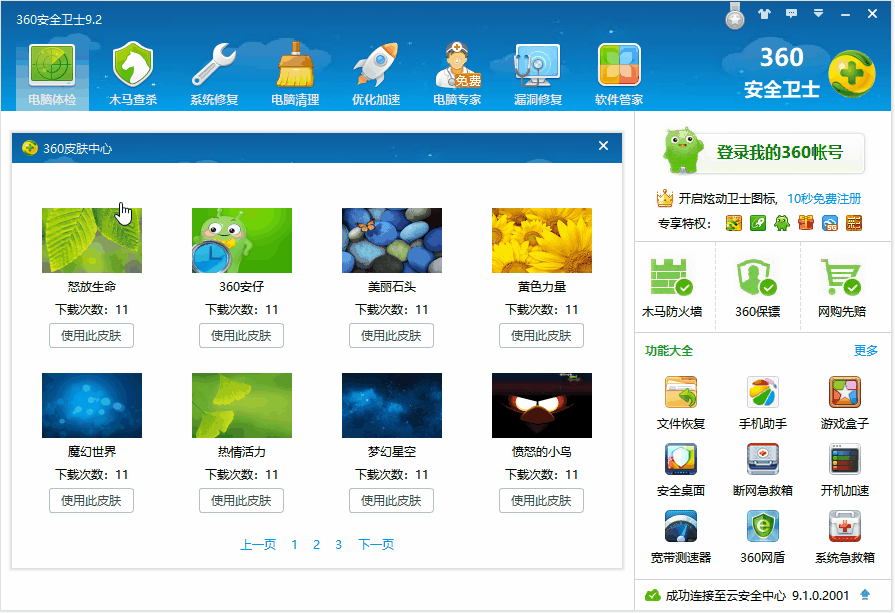
Task: Click 登录我的360帐号 login button
Action: click(x=764, y=152)
